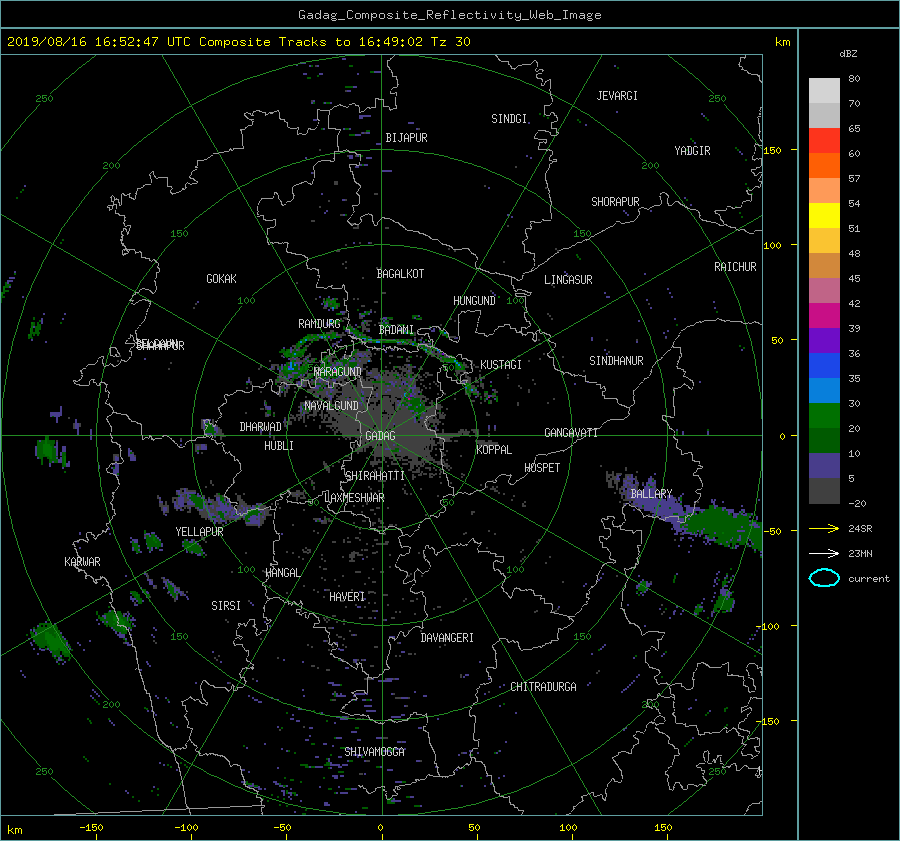Click the SHIRAHATTI city label
The height and width of the screenshot is (841, 900).
375,476
